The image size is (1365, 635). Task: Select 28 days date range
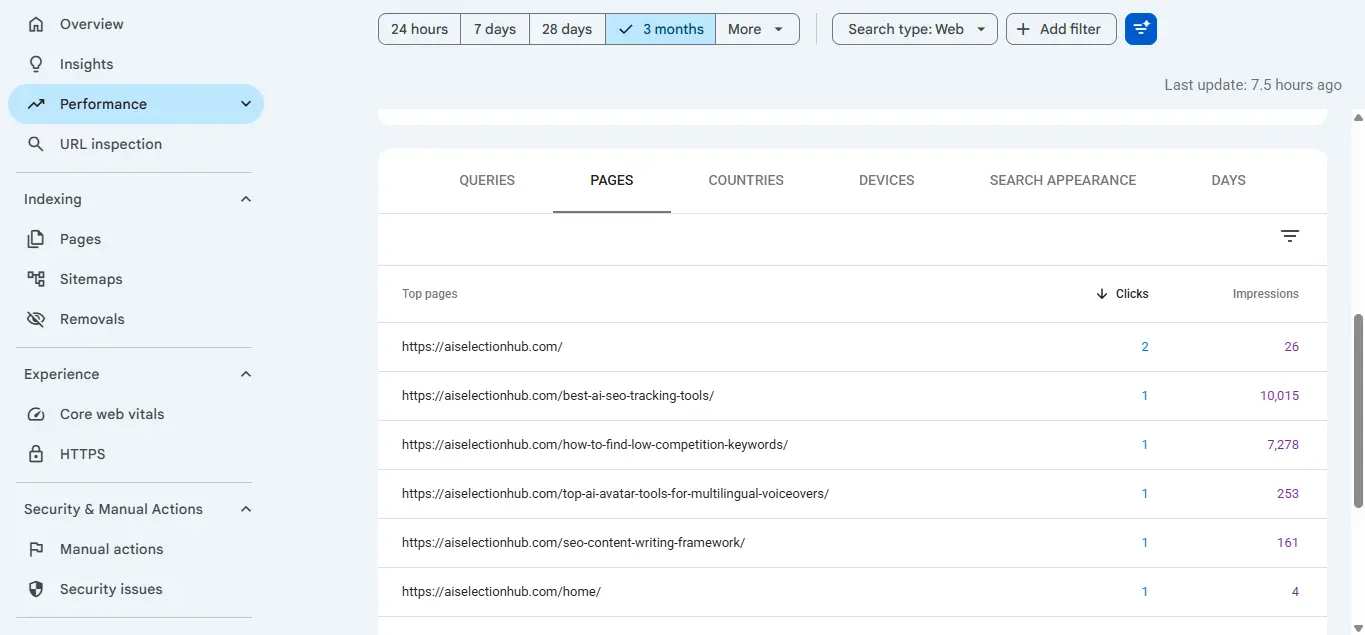tap(567, 29)
